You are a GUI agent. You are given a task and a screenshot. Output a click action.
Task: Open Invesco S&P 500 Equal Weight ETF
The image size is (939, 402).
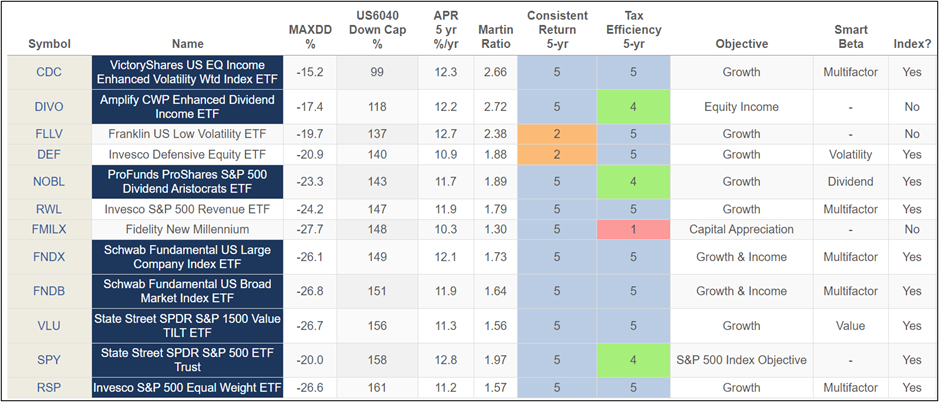click(187, 388)
